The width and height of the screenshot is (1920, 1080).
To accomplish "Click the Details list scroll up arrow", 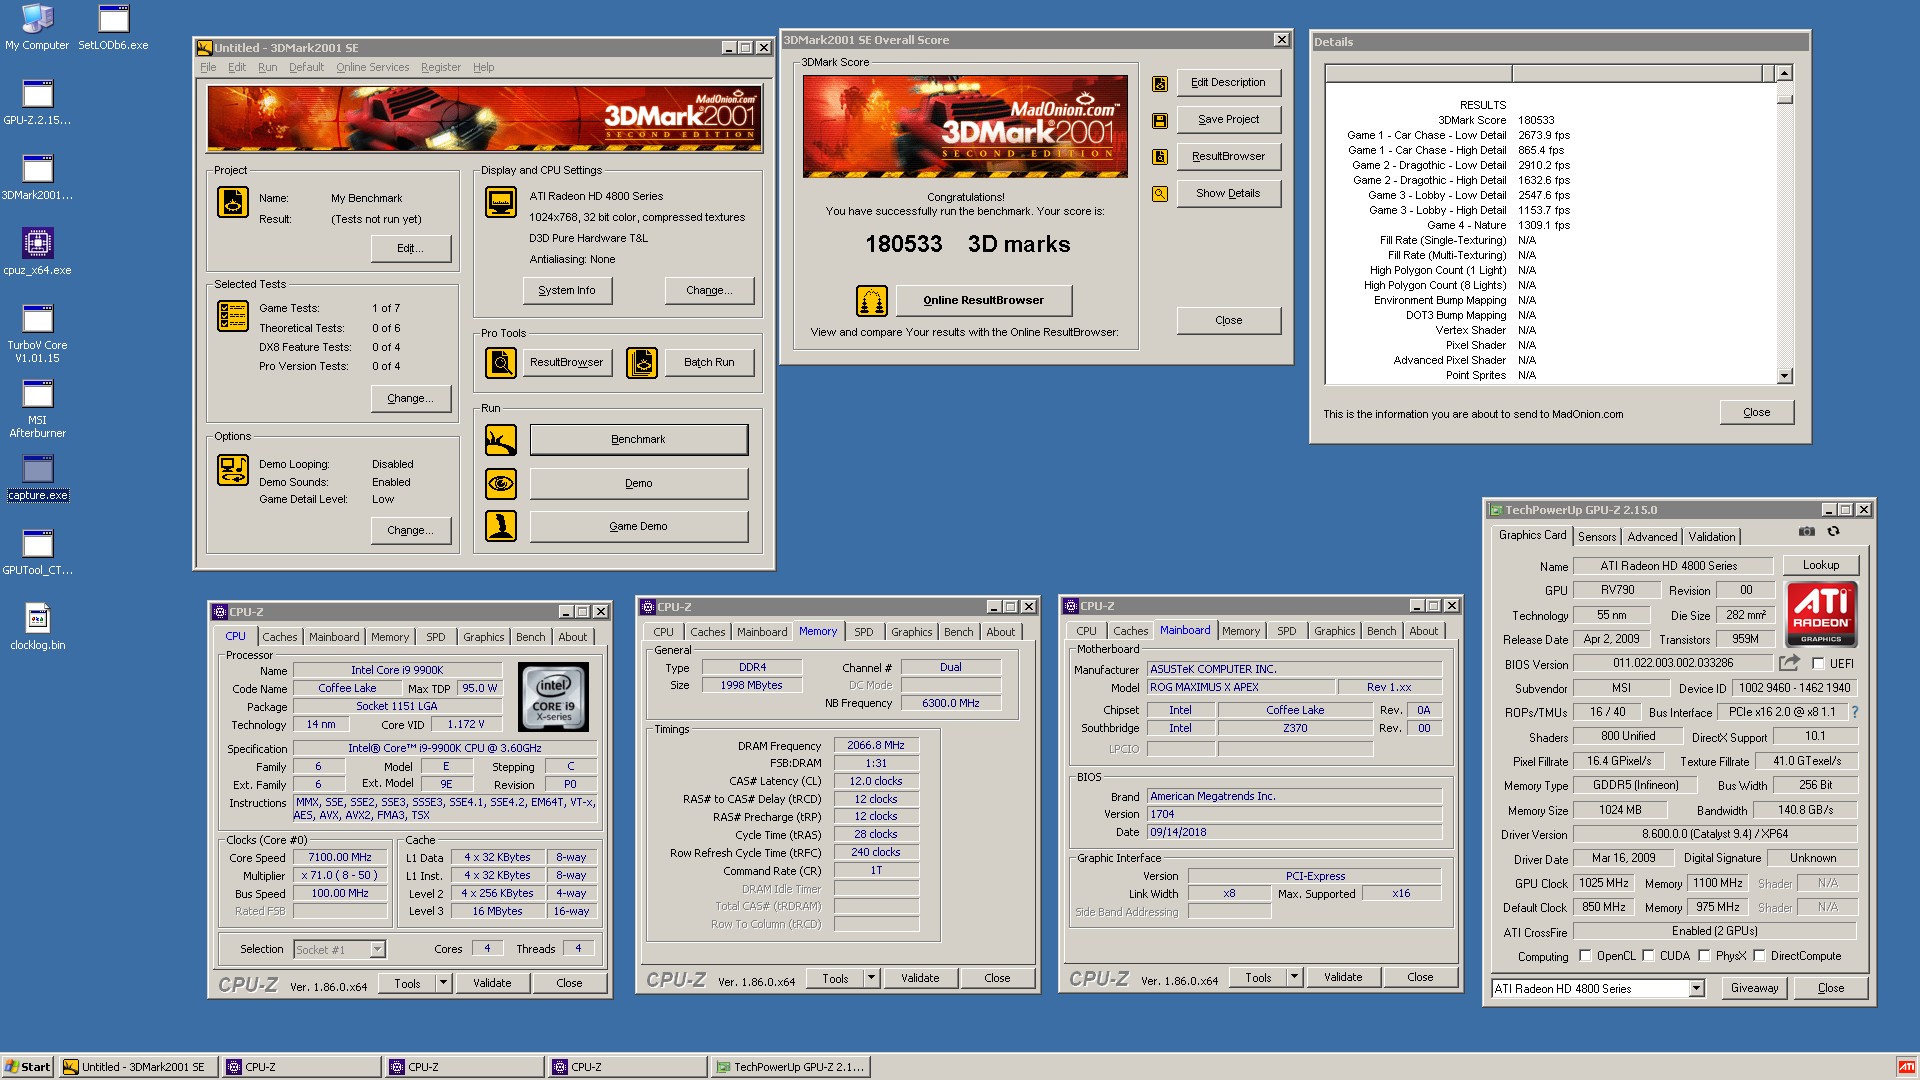I will 1785,73.
